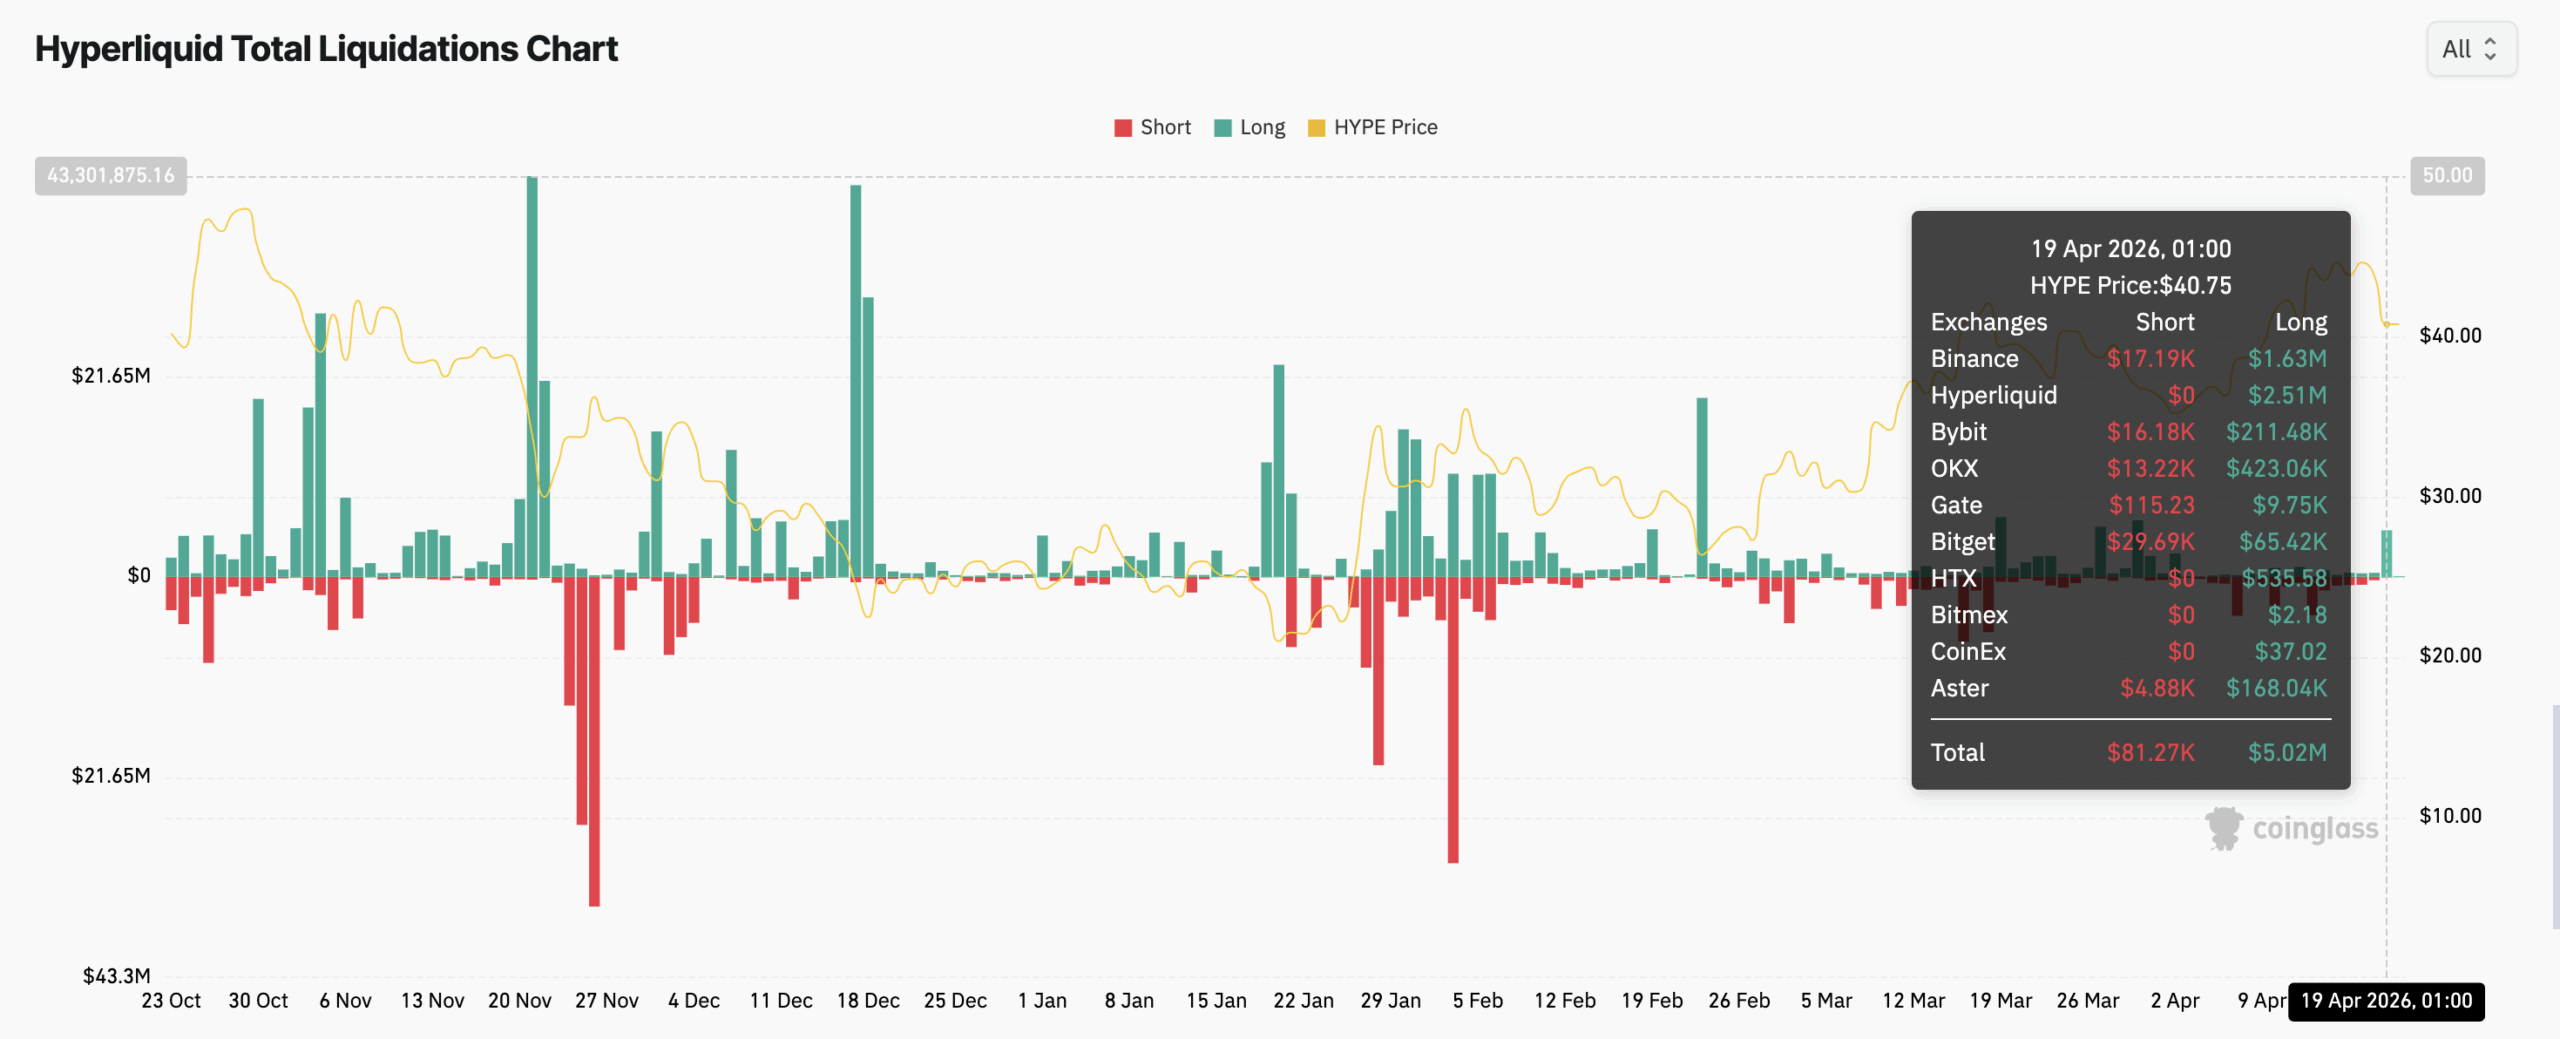The image size is (2560, 1039).
Task: Click the "$30.00" price axis label
Action: (x=2450, y=496)
